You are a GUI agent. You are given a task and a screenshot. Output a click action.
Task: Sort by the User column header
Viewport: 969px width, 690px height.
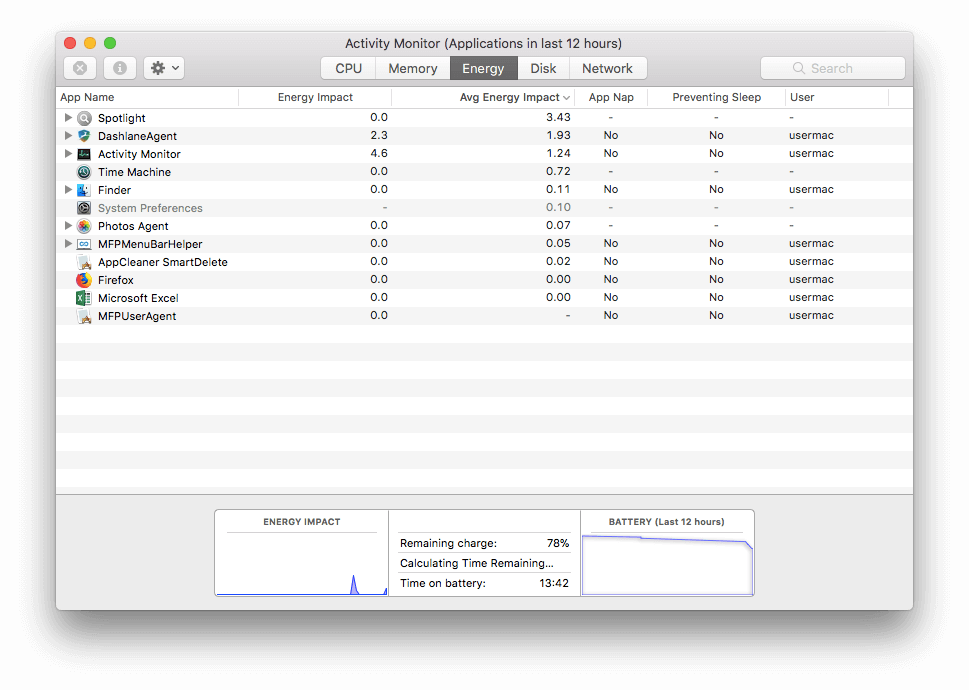point(837,97)
